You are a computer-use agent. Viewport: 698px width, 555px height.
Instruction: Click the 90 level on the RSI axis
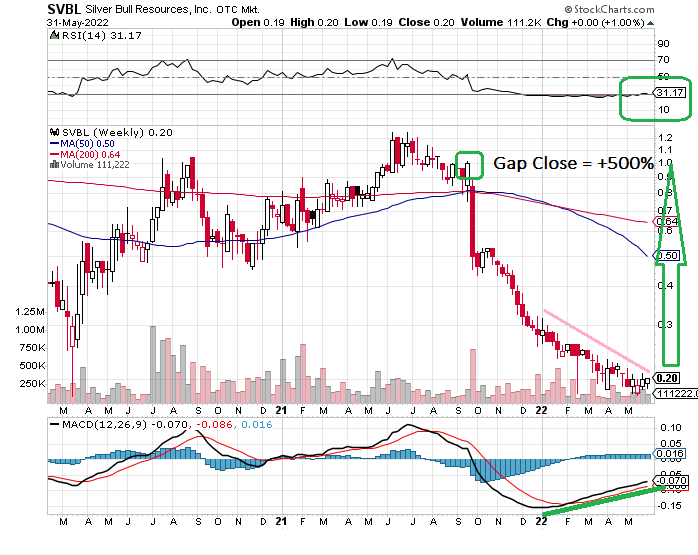pos(663,44)
